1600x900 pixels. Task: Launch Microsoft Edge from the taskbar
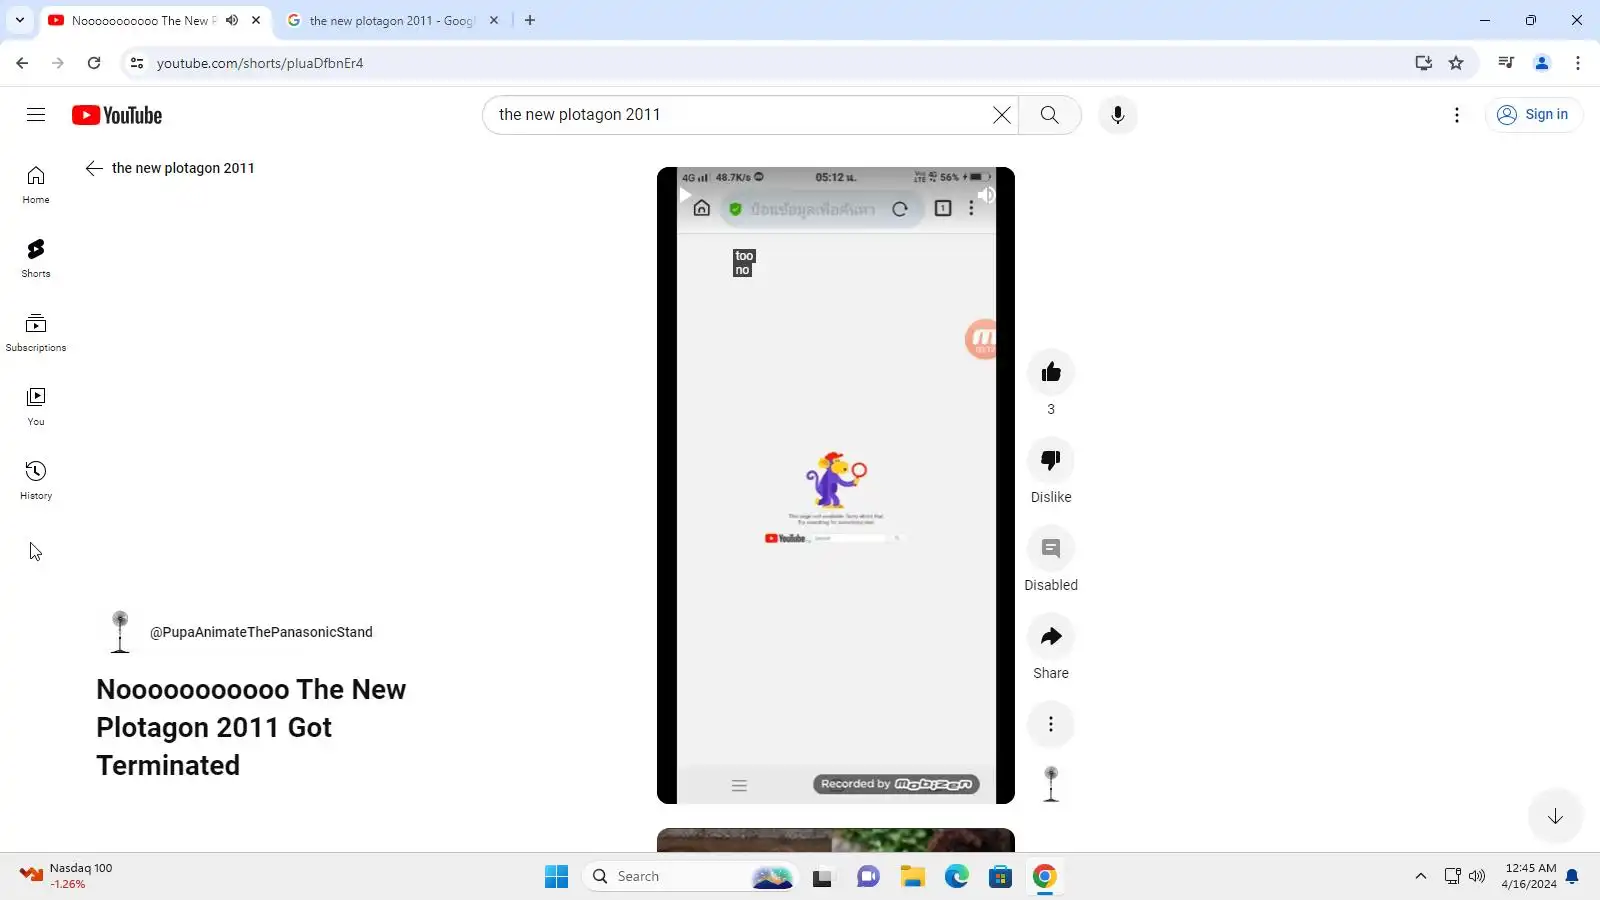[x=957, y=877]
